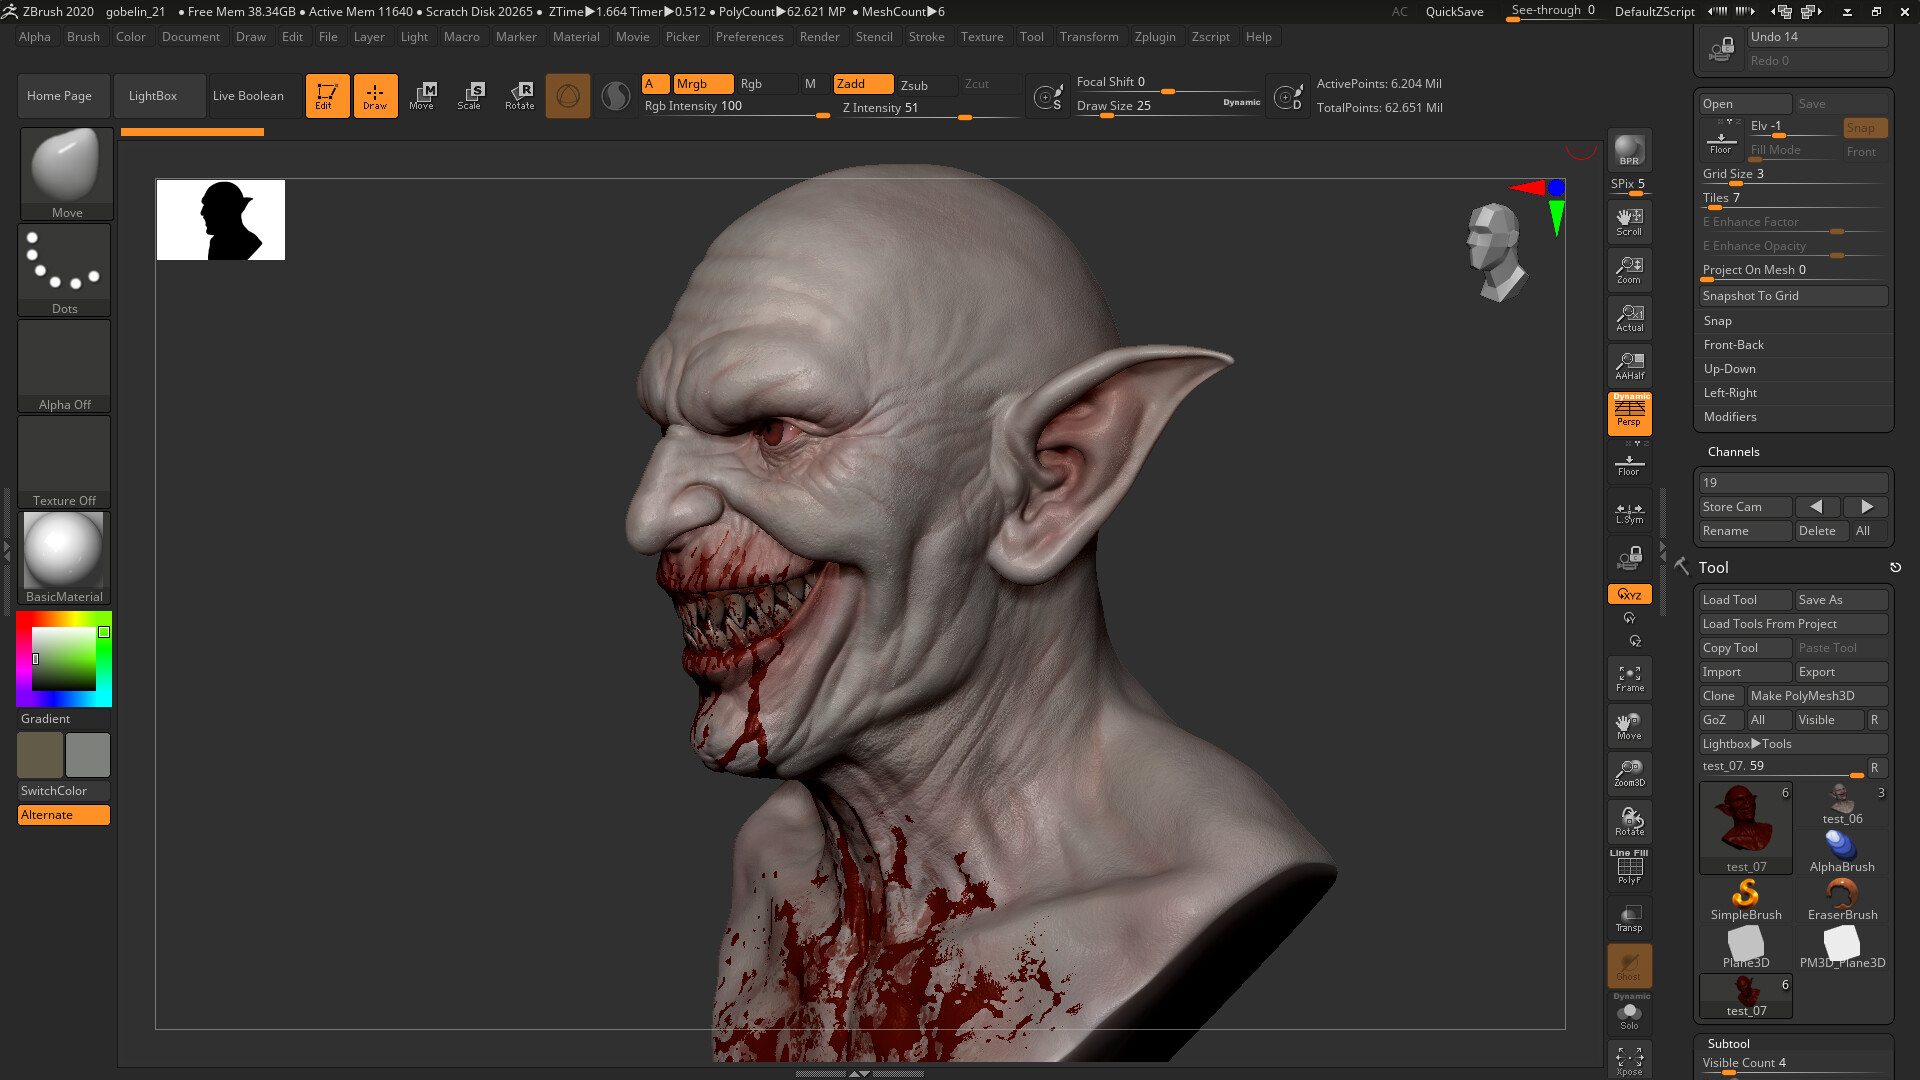This screenshot has height=1080, width=1920.
Task: Click the Zoom3D icon
Action: [1629, 773]
